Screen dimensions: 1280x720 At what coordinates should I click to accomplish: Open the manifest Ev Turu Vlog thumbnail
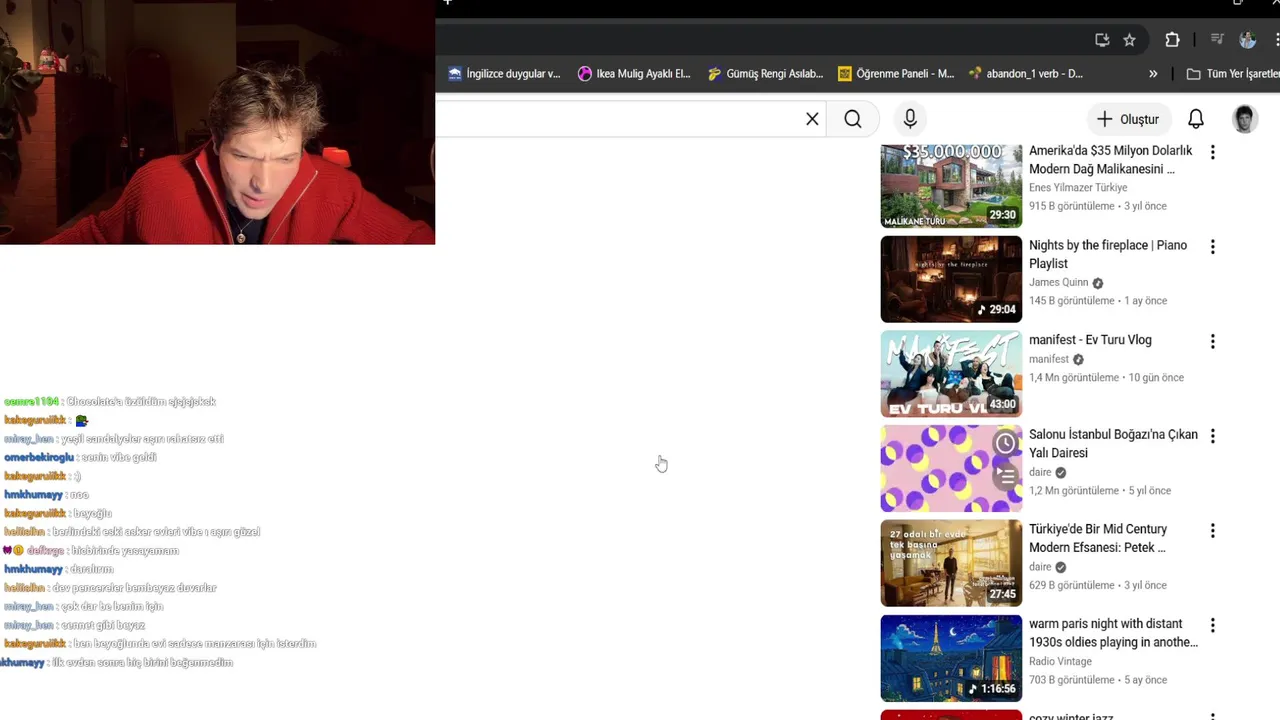951,374
